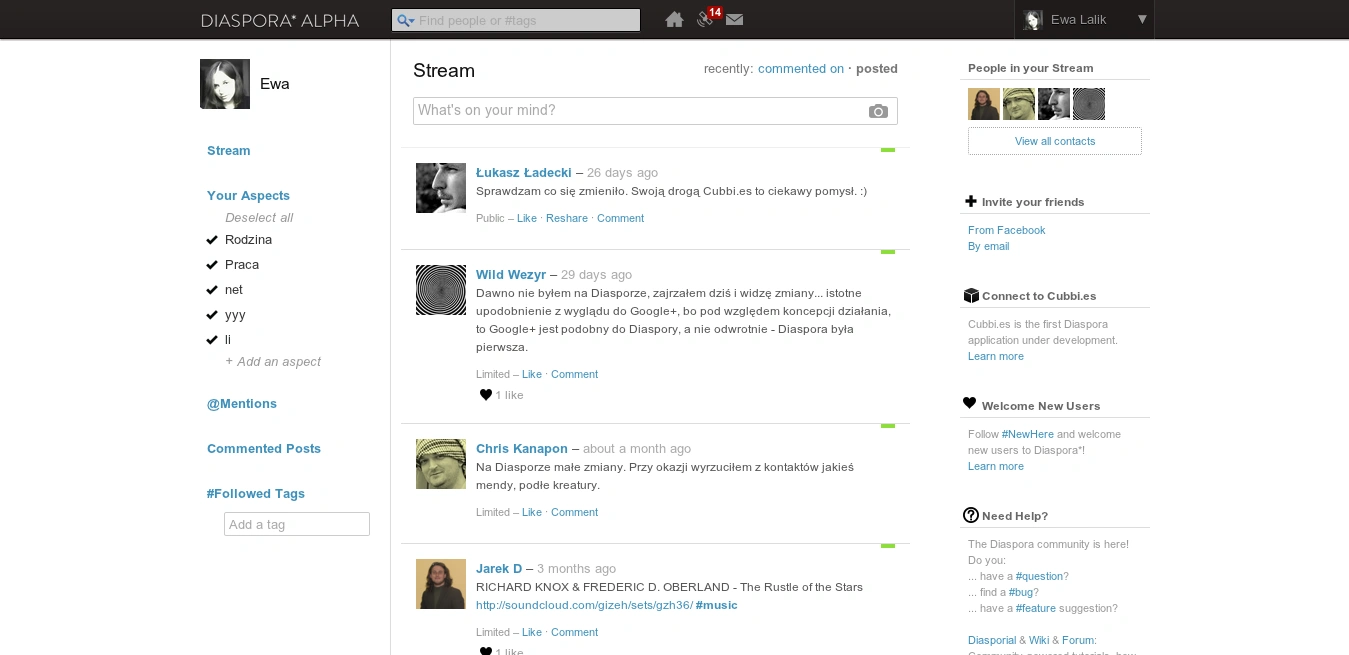
Task: Uncheck the Rodzina aspect
Action: (212, 240)
